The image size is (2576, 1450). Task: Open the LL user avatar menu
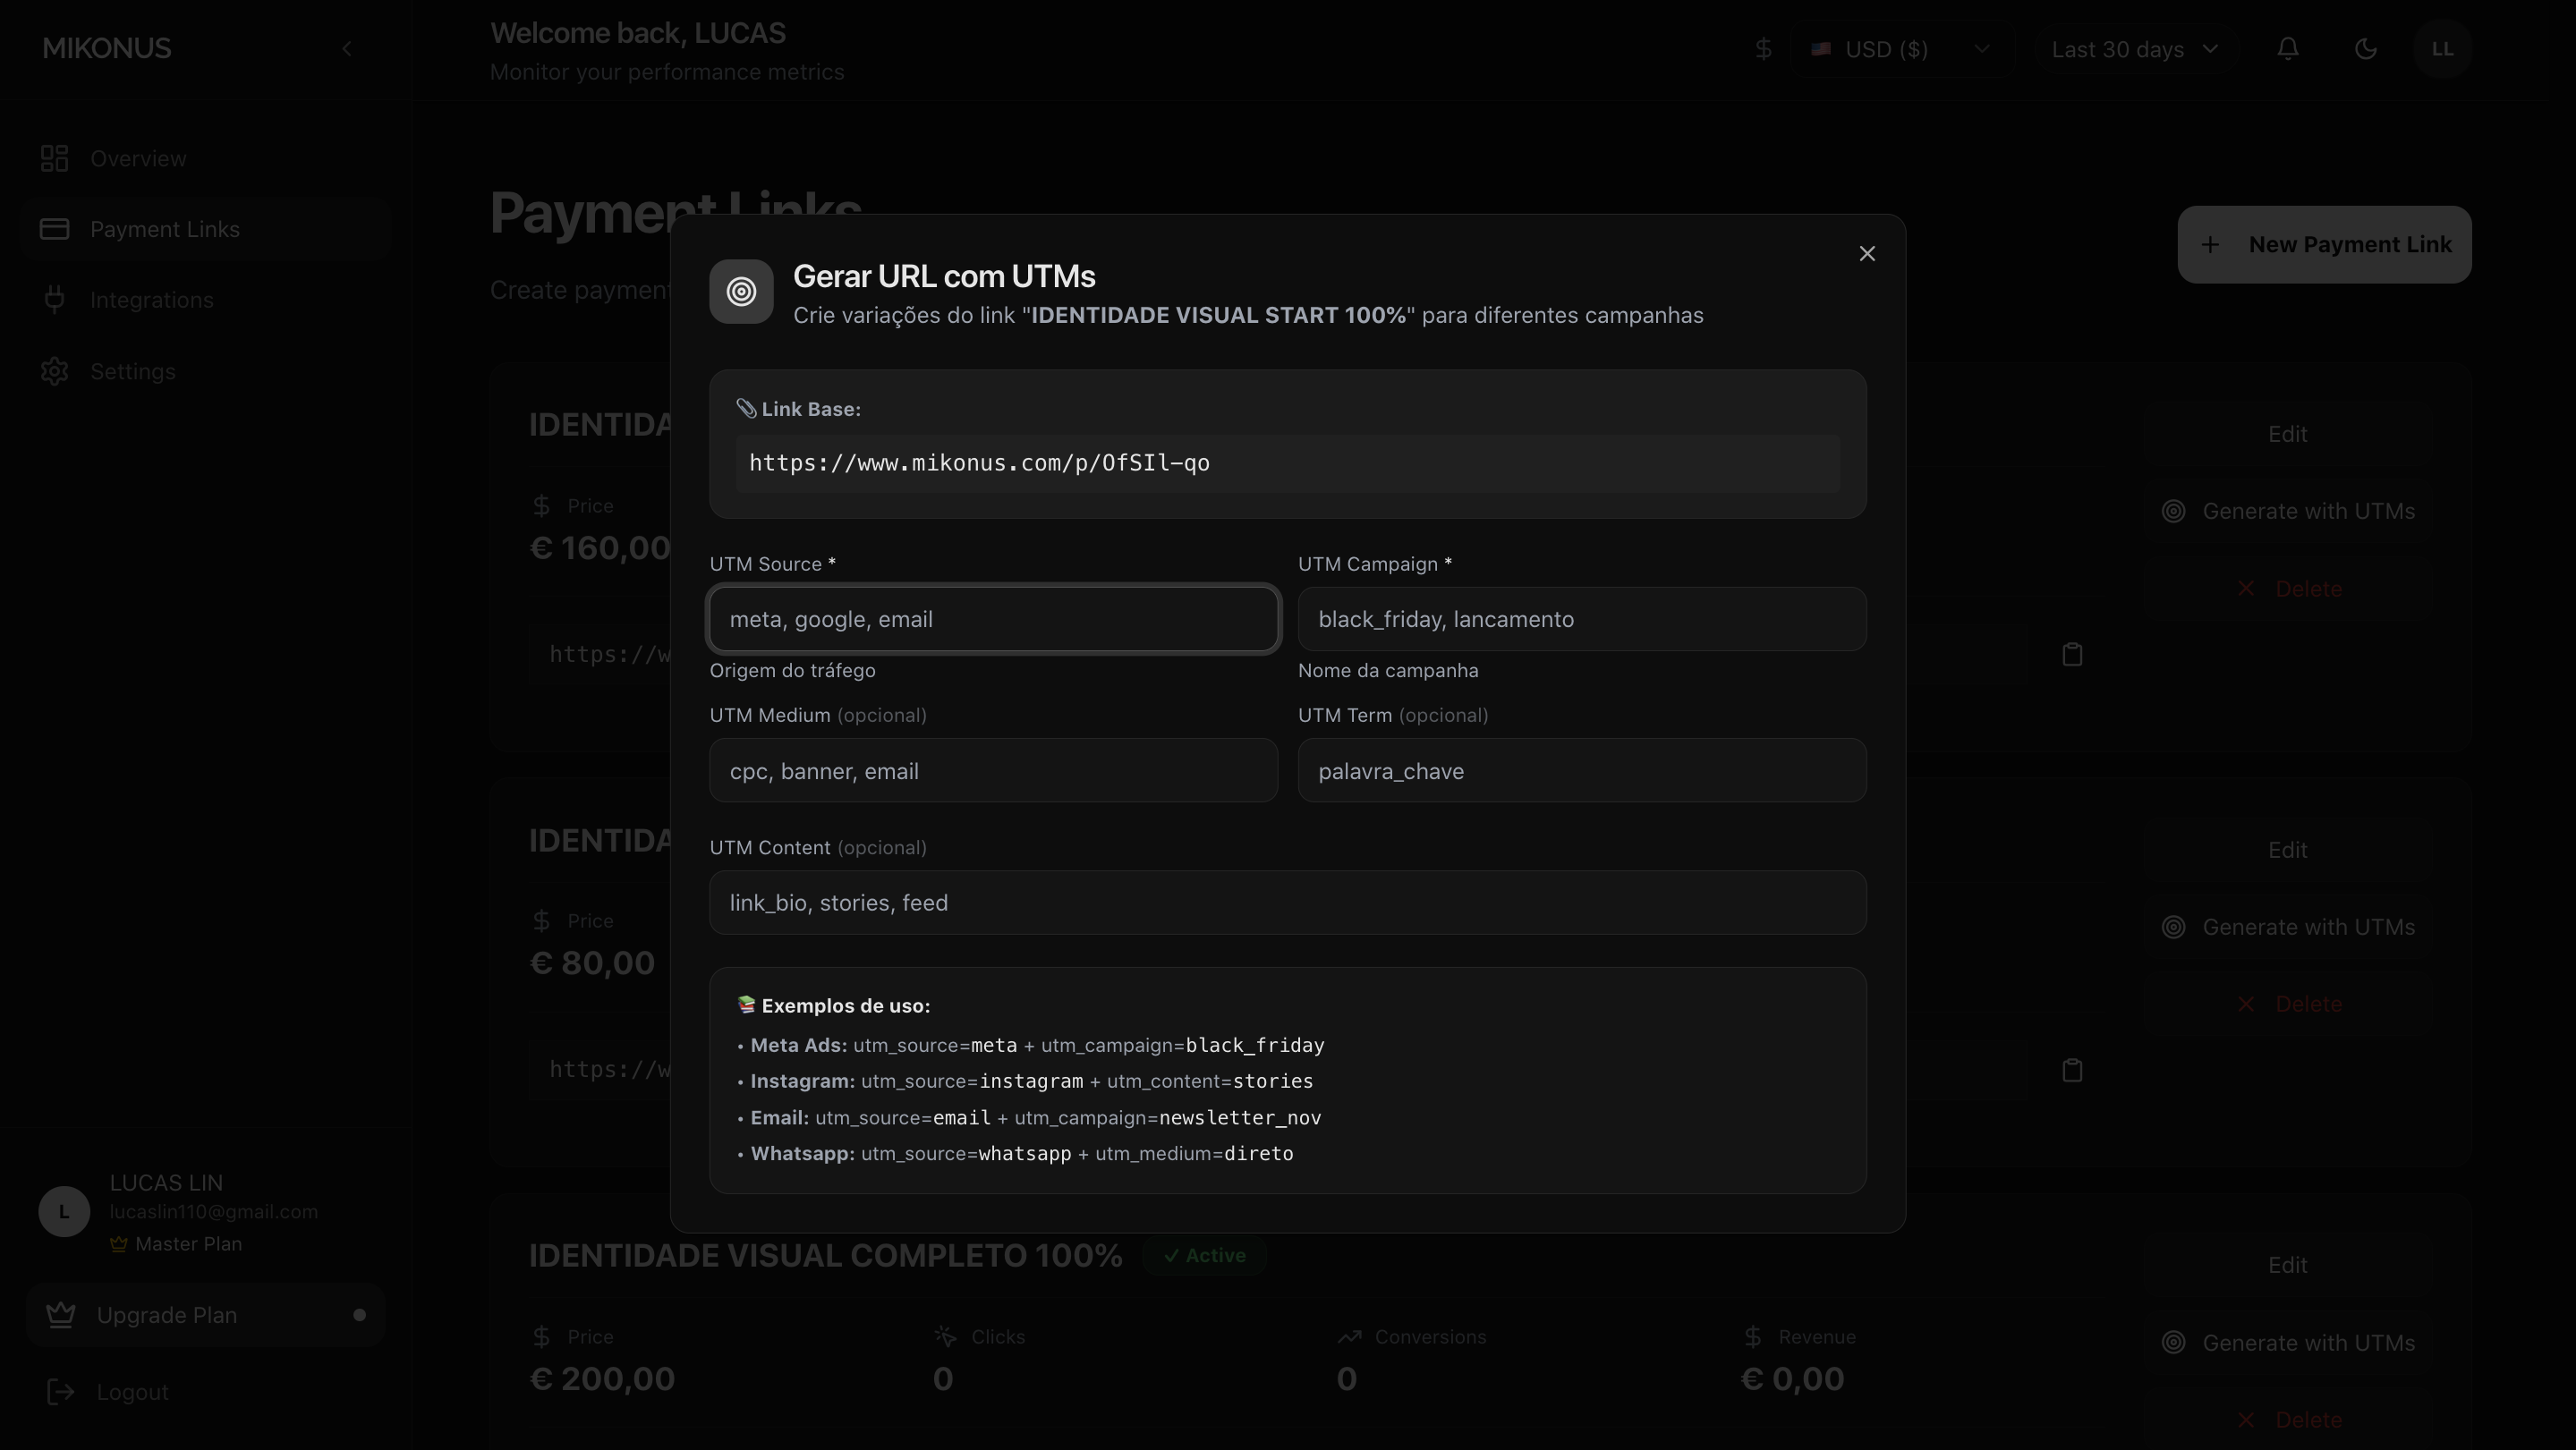click(x=2441, y=49)
